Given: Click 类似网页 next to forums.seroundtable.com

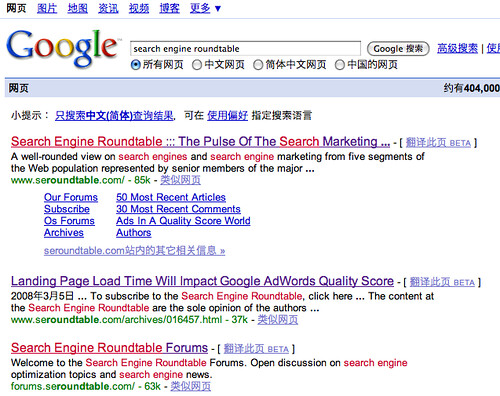Looking at the screenshot, I should pos(191,386).
